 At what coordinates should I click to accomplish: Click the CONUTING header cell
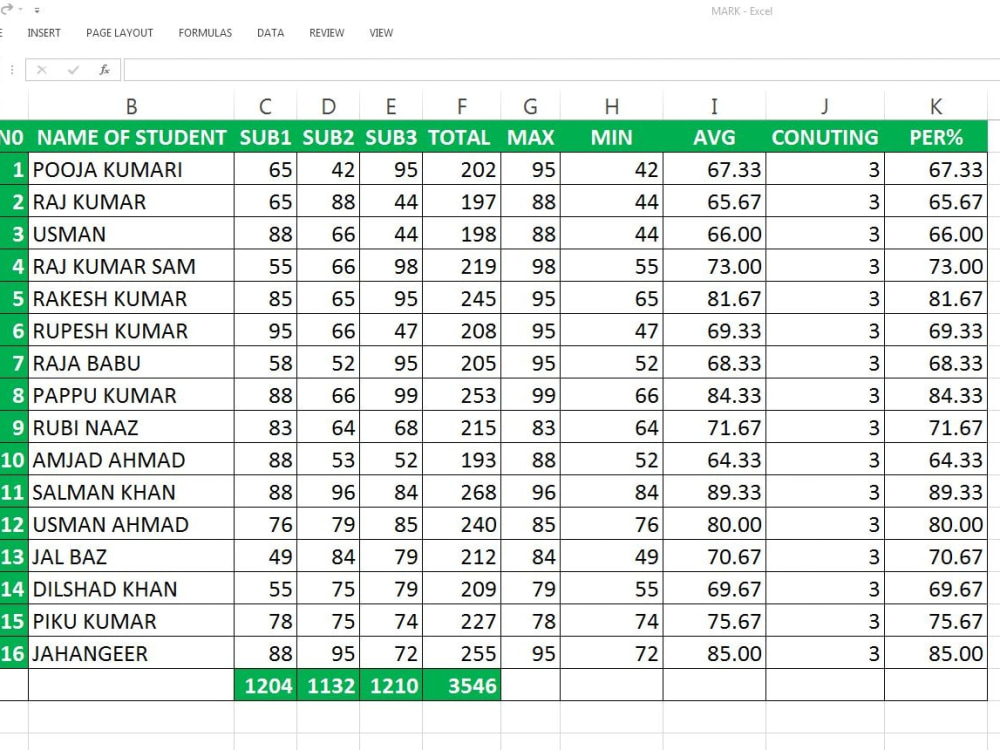point(825,137)
